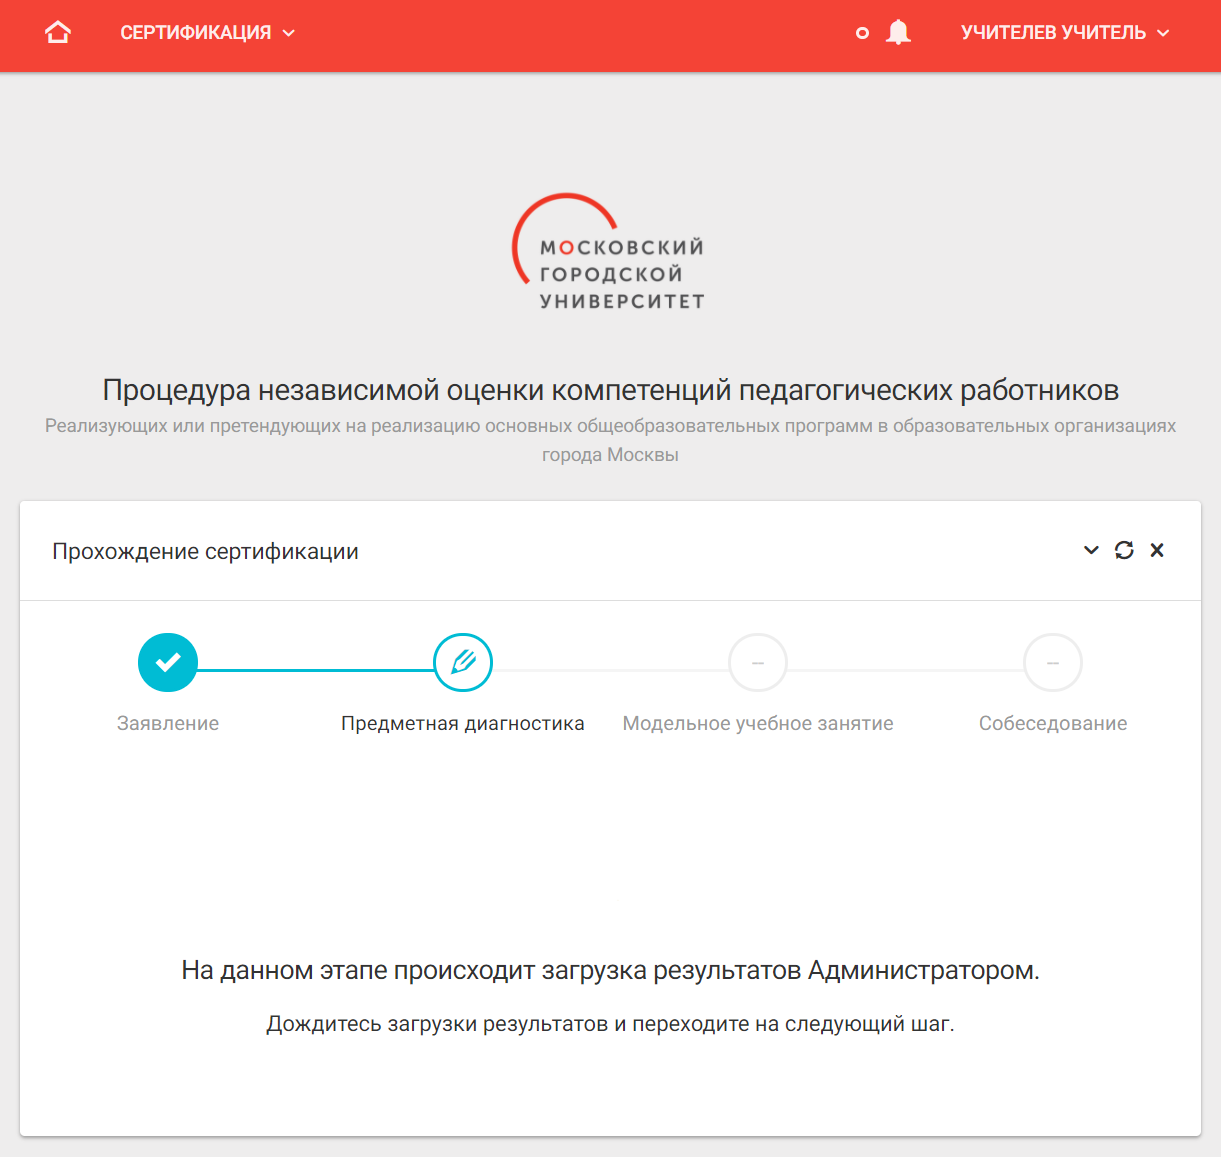The width and height of the screenshot is (1222, 1158).
Task: Click the Заявление step label
Action: [x=168, y=723]
